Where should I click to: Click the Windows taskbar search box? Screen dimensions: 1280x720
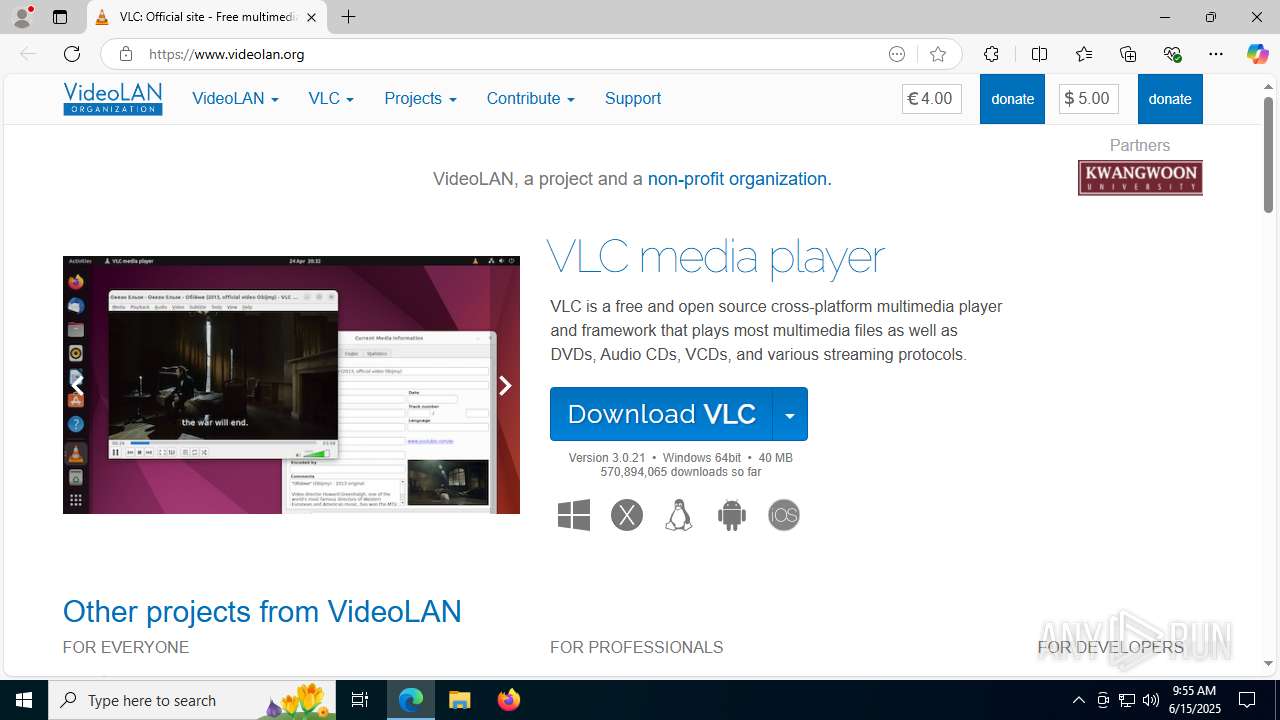[192, 700]
